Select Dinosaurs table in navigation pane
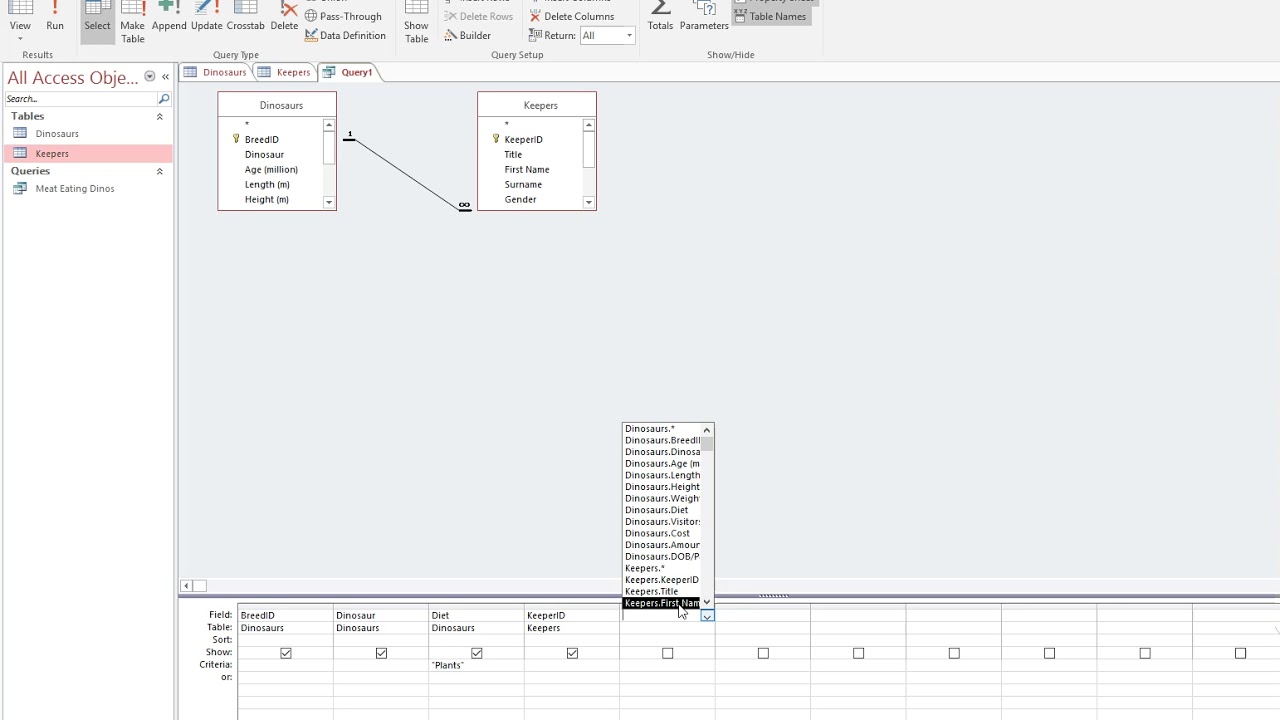The width and height of the screenshot is (1280, 720). click(x=88, y=133)
